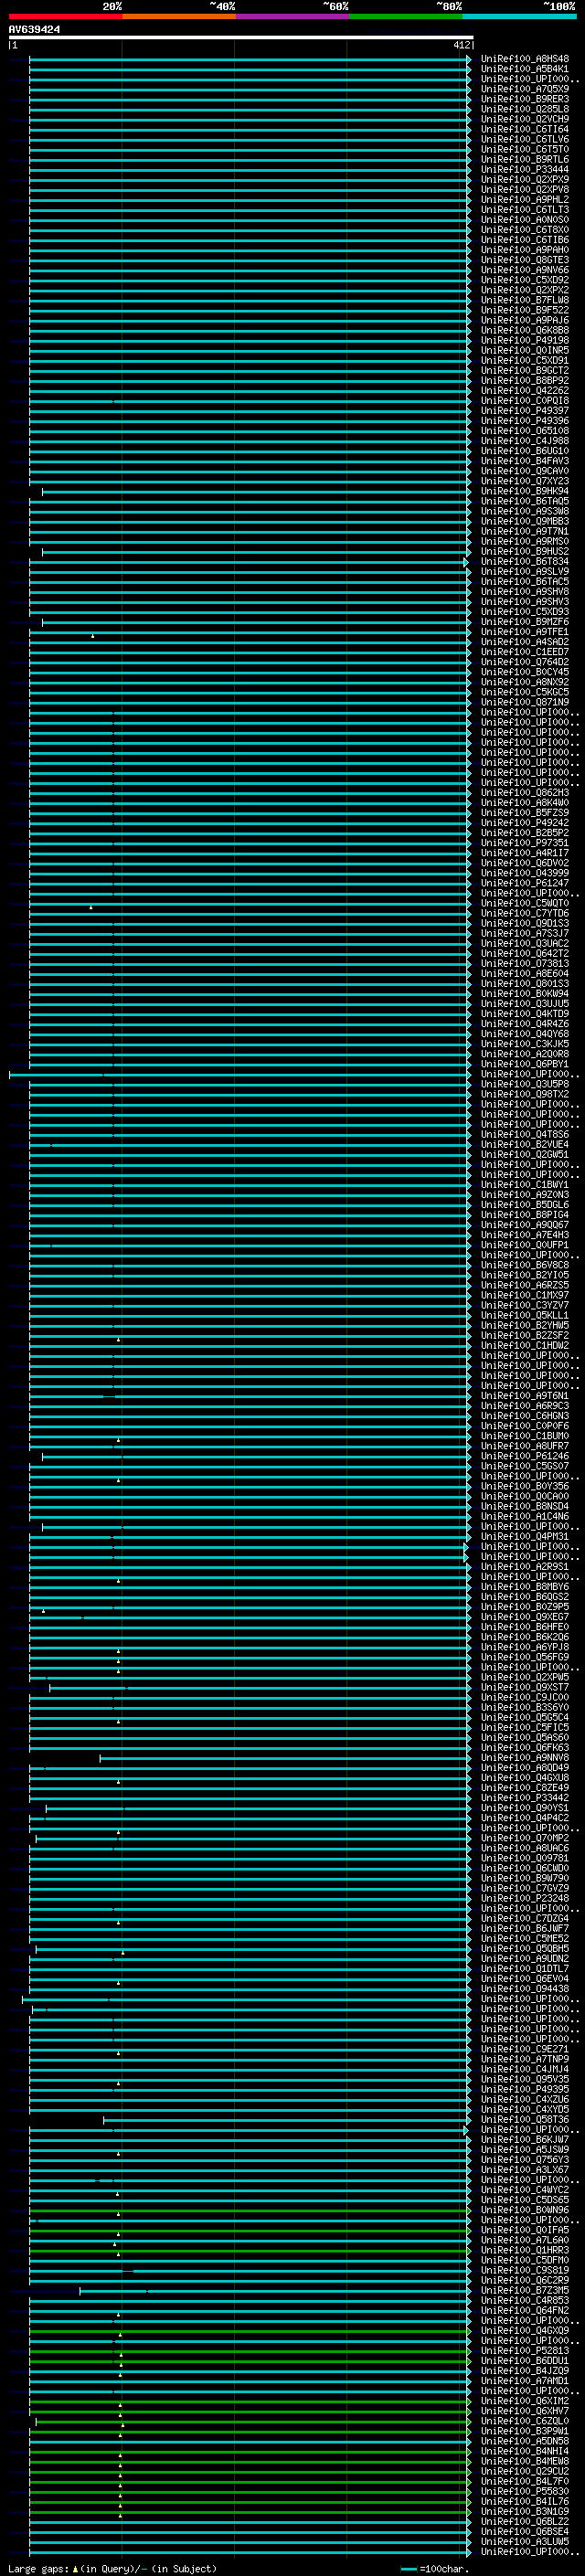Click the cyan ~100% identity legend segment

coord(519,16)
